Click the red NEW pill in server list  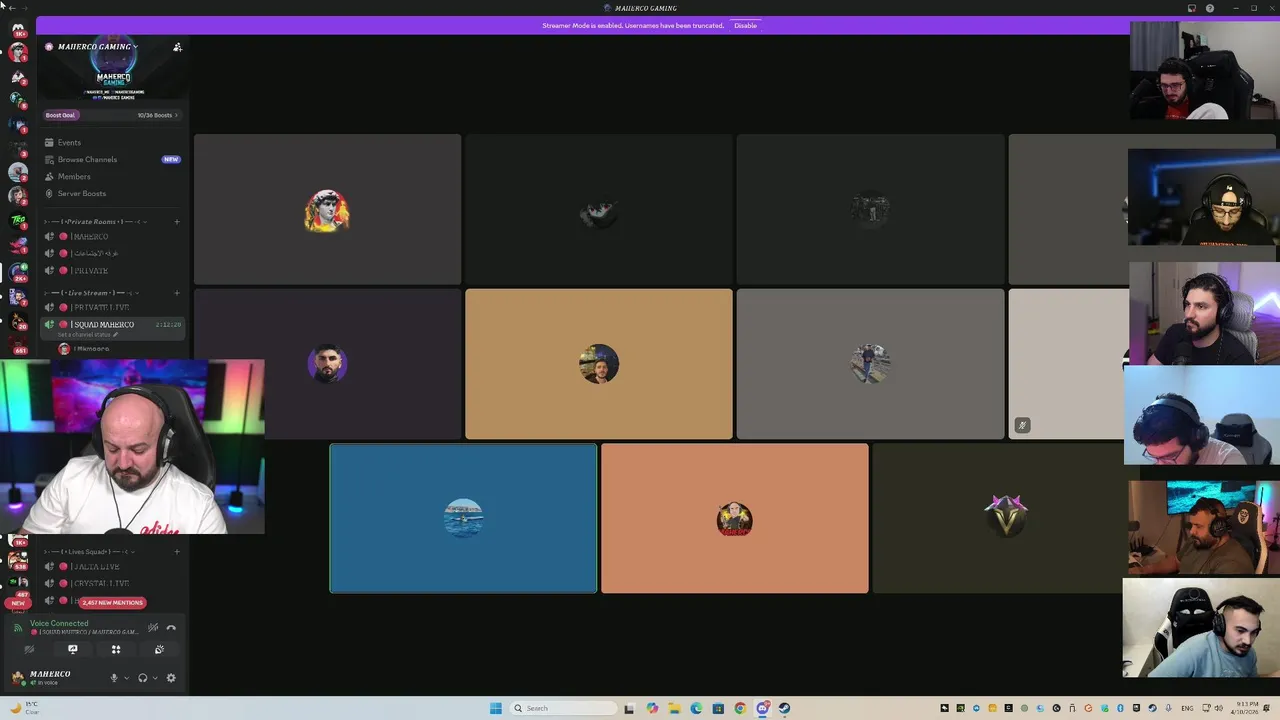[18, 603]
